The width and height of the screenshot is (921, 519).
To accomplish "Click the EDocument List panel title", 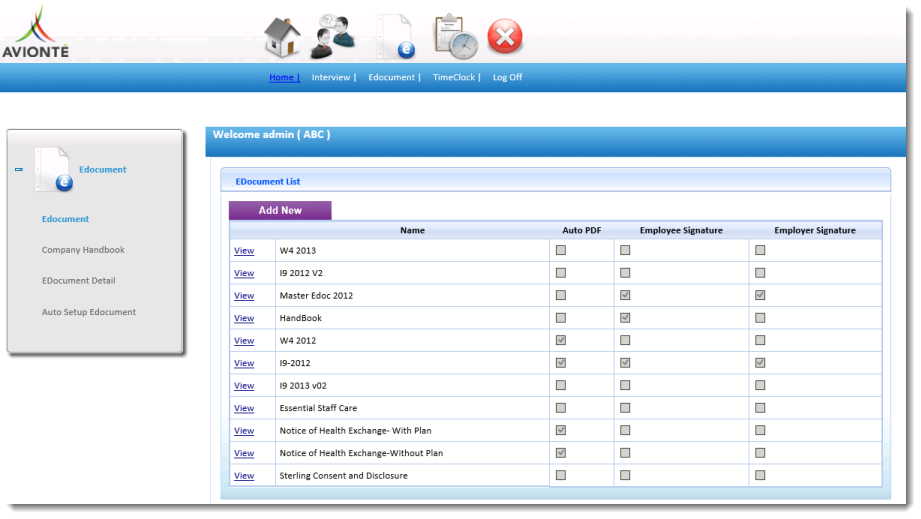I will coord(268,181).
